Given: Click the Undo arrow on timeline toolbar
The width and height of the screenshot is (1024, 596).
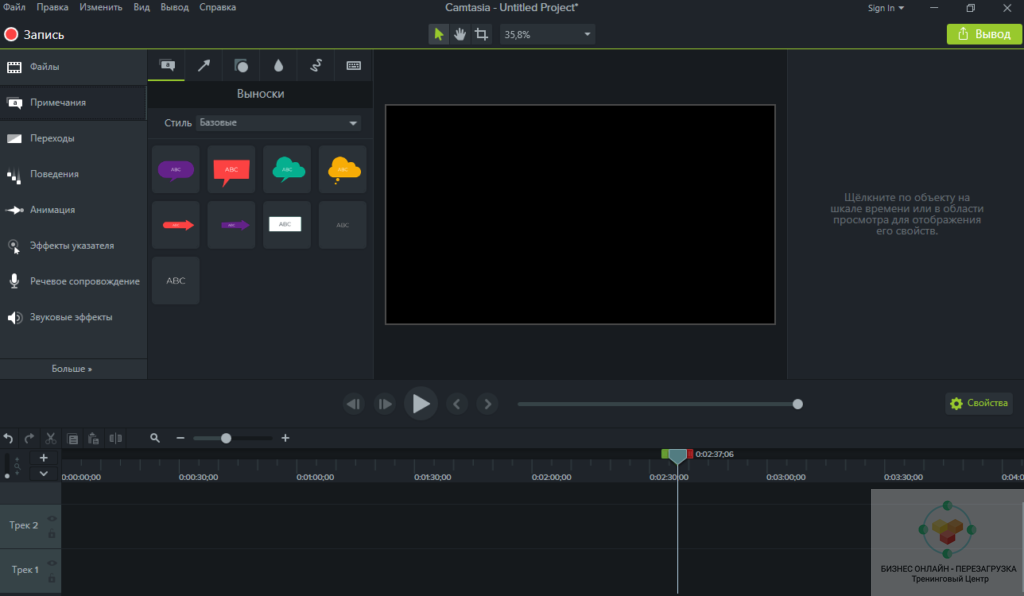Looking at the screenshot, I should 9,438.
